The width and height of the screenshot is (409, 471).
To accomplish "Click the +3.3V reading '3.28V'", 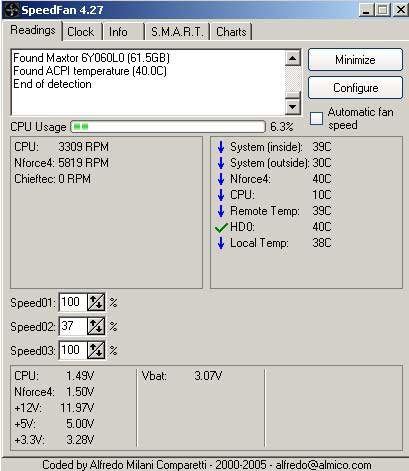I will [80, 440].
